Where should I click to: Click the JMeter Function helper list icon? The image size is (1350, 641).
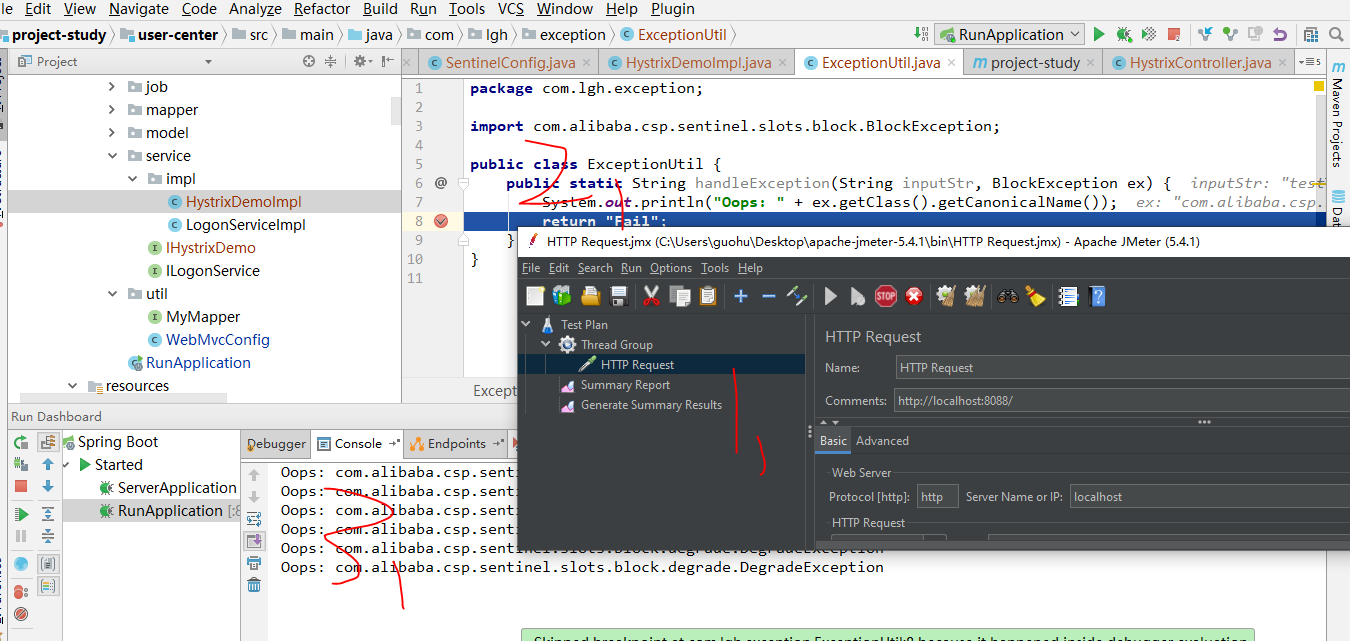1068,296
